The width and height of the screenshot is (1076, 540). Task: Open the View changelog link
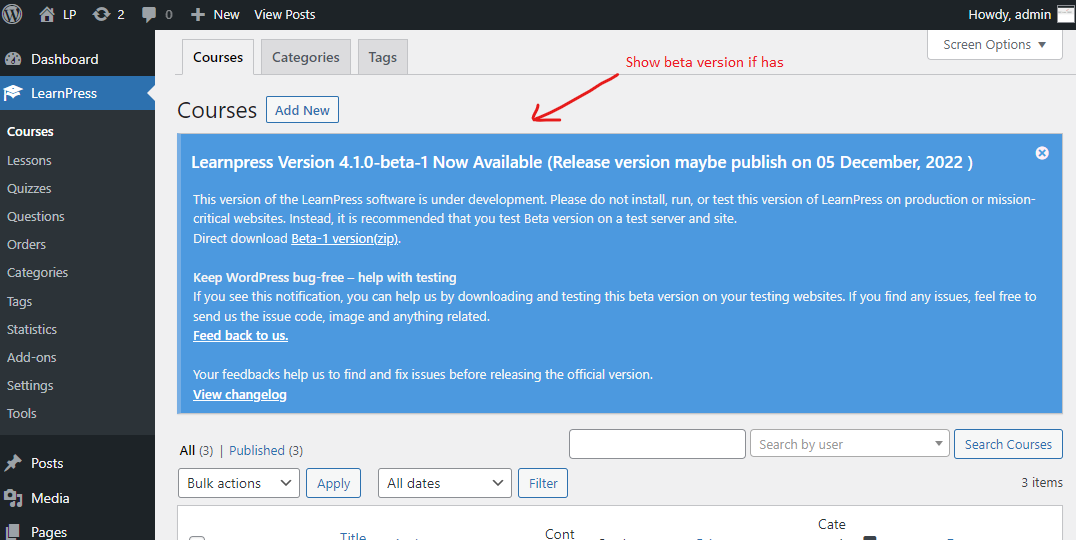tap(239, 395)
